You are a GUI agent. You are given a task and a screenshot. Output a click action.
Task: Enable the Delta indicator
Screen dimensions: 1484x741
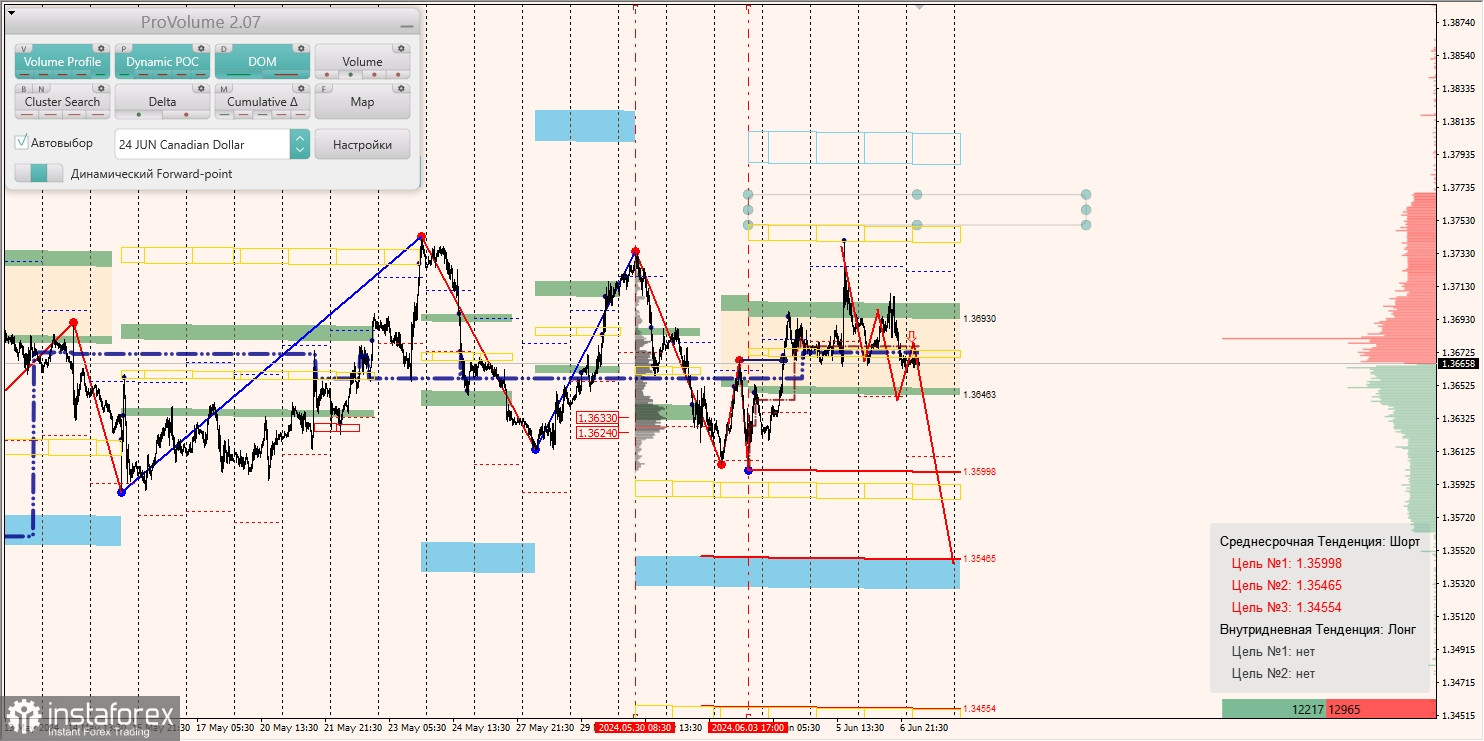(162, 102)
